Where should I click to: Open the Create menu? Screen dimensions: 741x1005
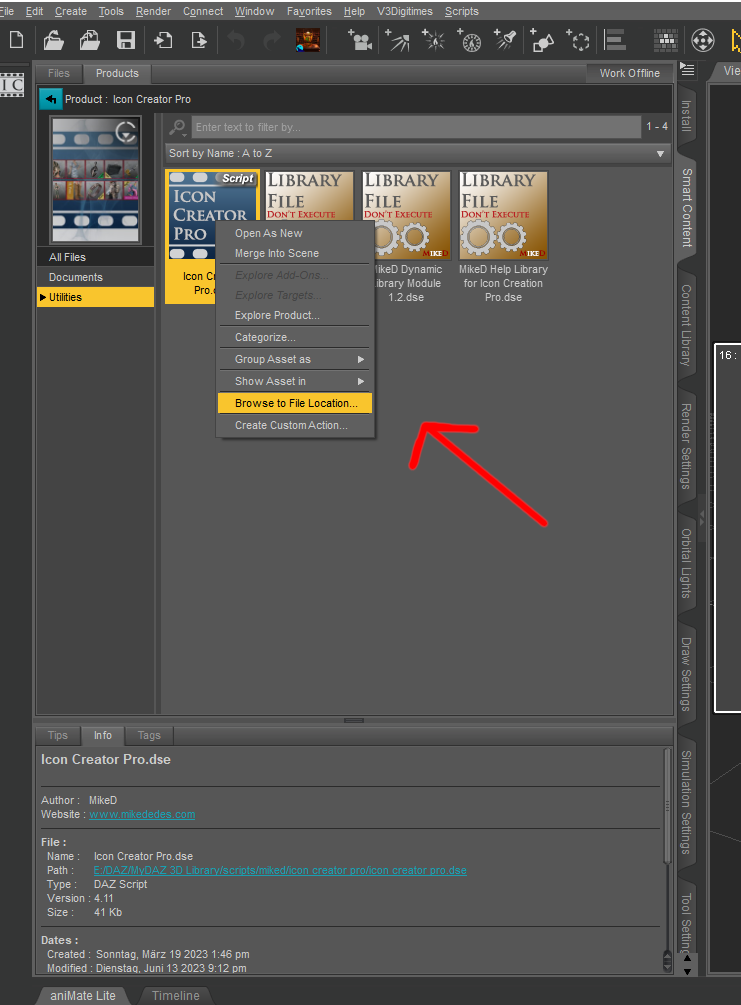71,12
